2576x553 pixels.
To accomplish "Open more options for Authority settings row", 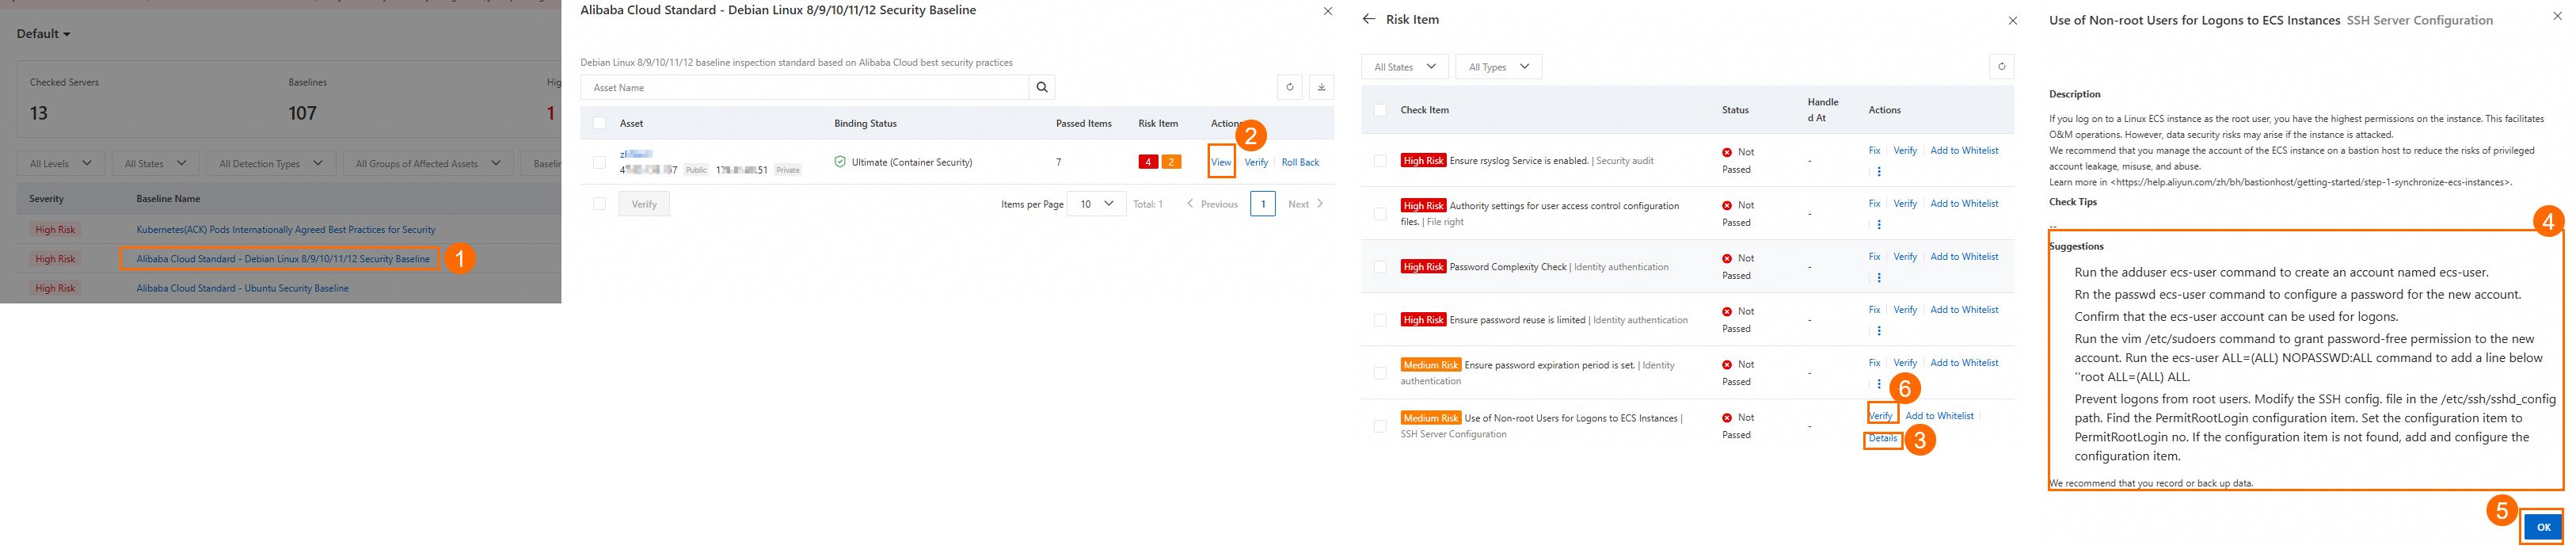I will tap(1879, 225).
